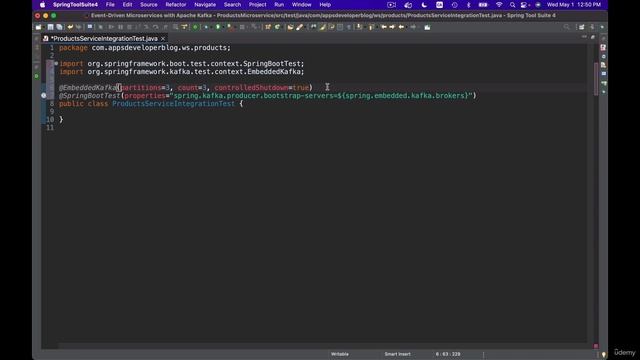Open the File menu
Screen dimensions: 640x360
110,5
